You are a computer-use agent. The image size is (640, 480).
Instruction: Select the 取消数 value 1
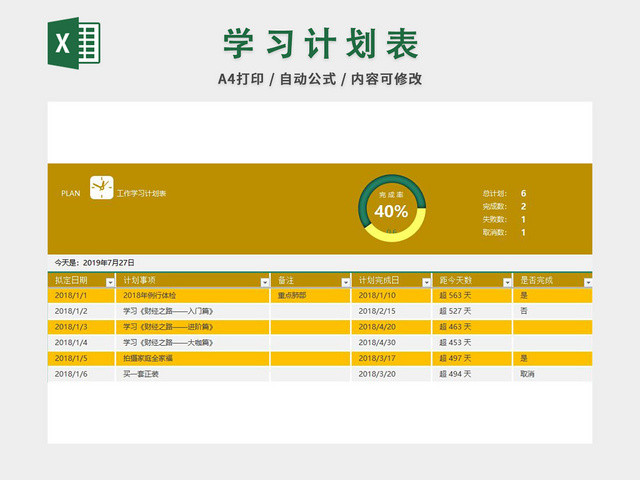tap(523, 232)
